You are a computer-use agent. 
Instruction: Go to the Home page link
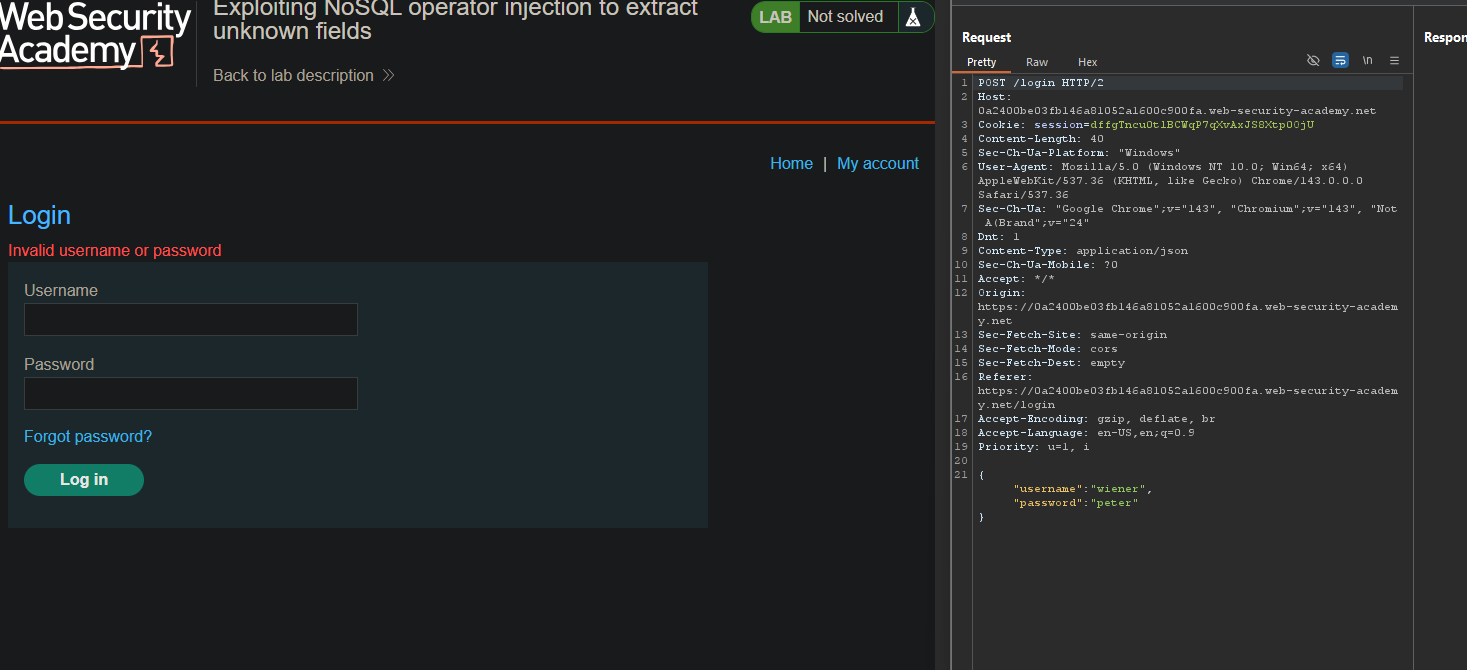pos(791,164)
